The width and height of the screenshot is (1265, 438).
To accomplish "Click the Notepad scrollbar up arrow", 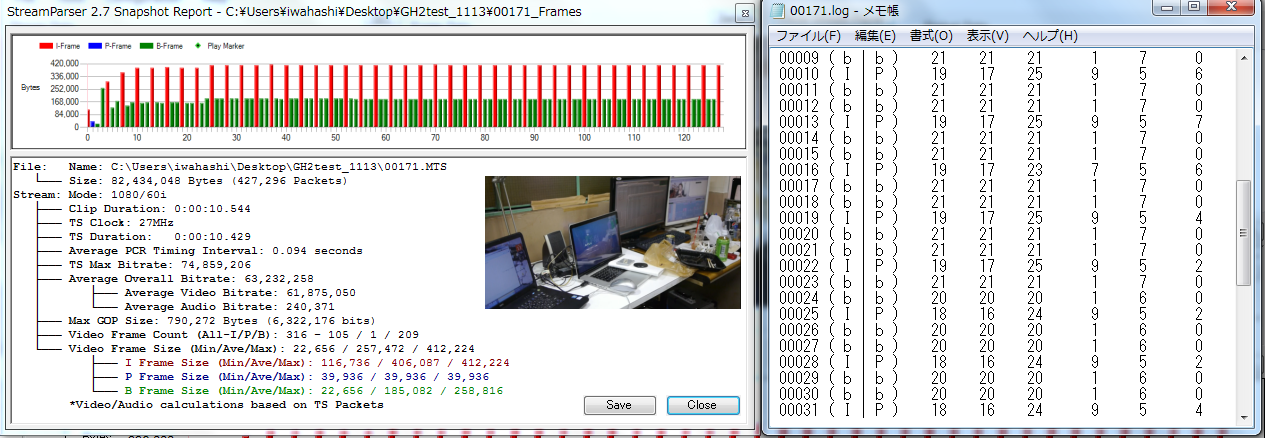I will [x=1243, y=57].
